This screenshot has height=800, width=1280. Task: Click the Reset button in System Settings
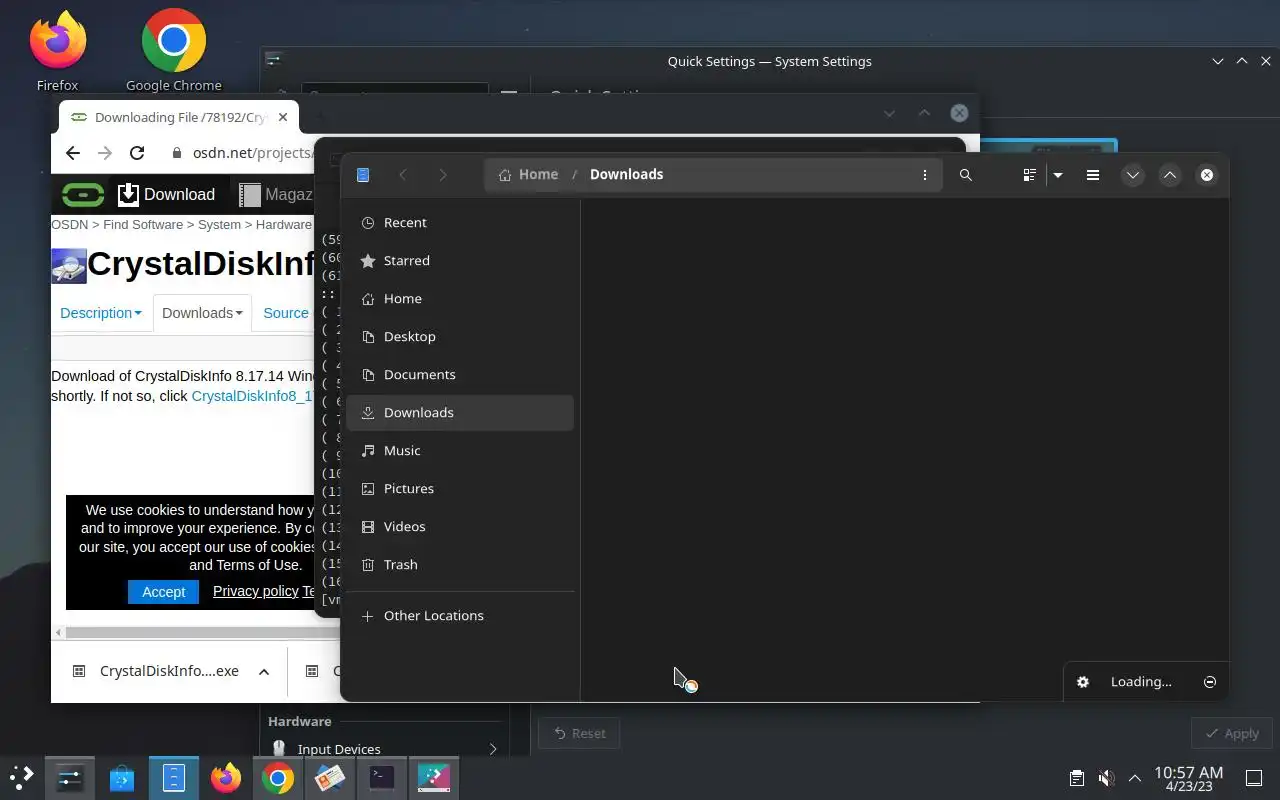coord(579,733)
